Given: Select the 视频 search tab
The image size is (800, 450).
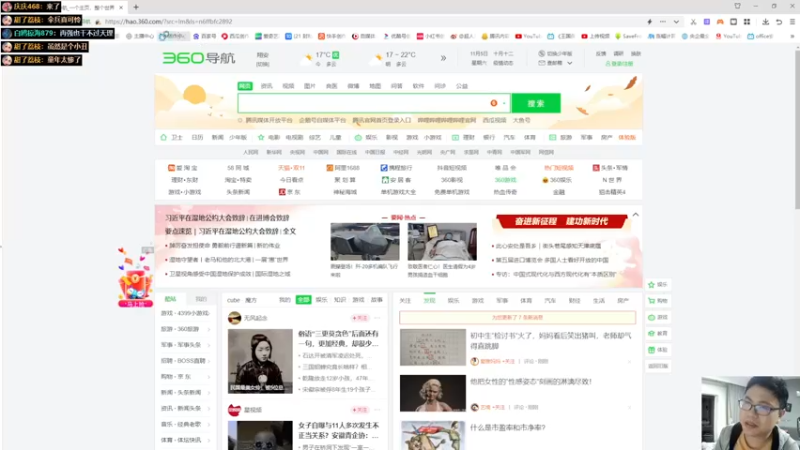Looking at the screenshot, I should 288,86.
